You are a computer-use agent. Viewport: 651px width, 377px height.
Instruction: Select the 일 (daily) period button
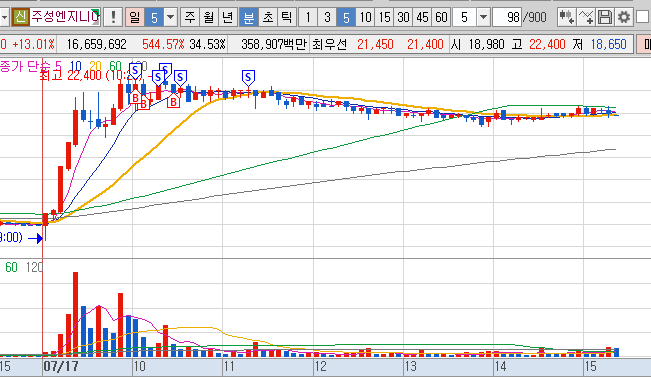click(x=135, y=17)
